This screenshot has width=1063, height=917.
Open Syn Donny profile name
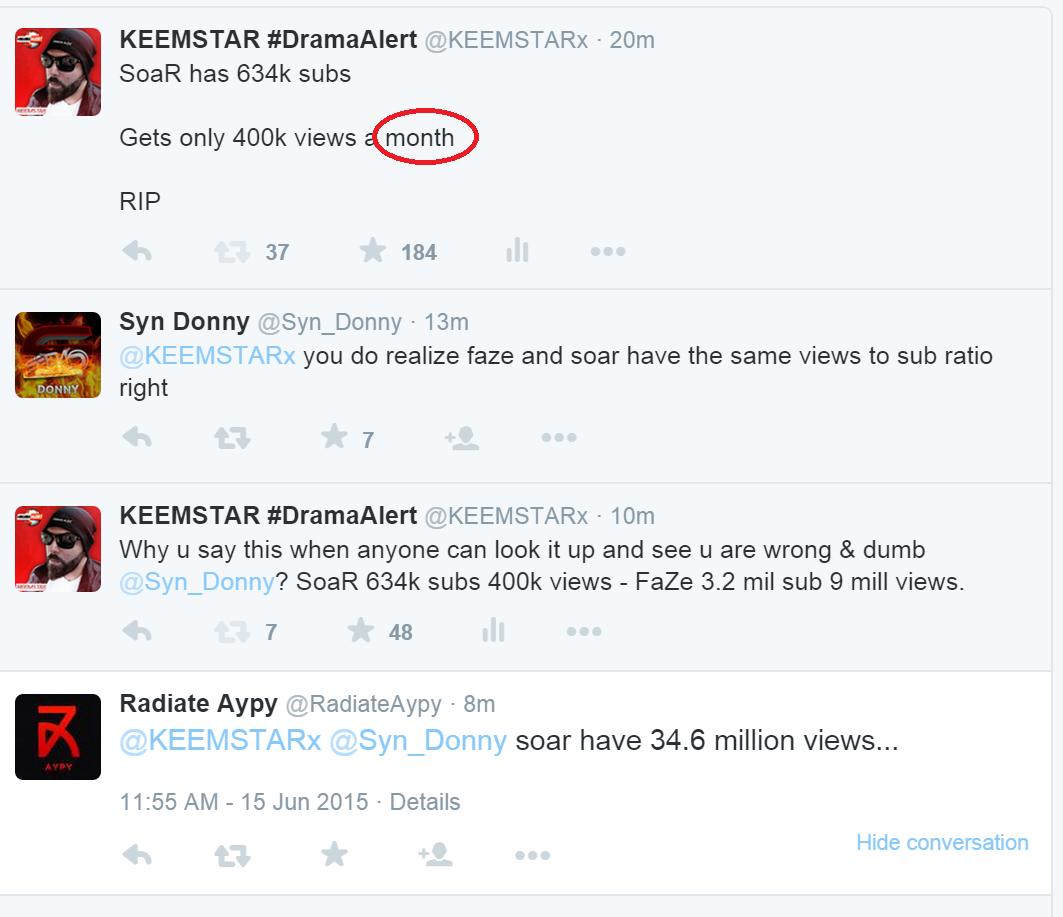pos(184,322)
